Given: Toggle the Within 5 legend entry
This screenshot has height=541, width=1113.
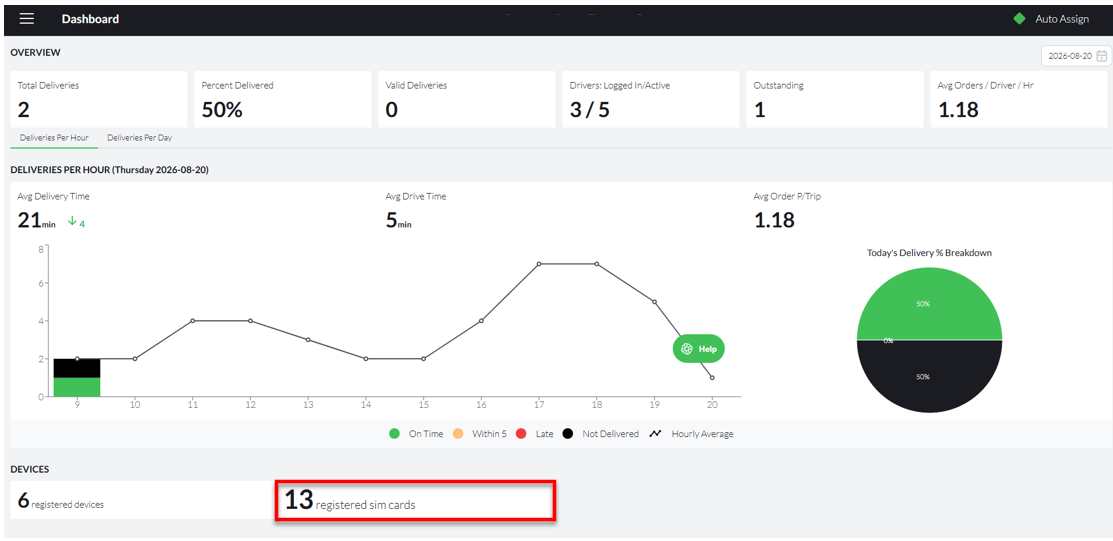Looking at the screenshot, I should click(479, 434).
